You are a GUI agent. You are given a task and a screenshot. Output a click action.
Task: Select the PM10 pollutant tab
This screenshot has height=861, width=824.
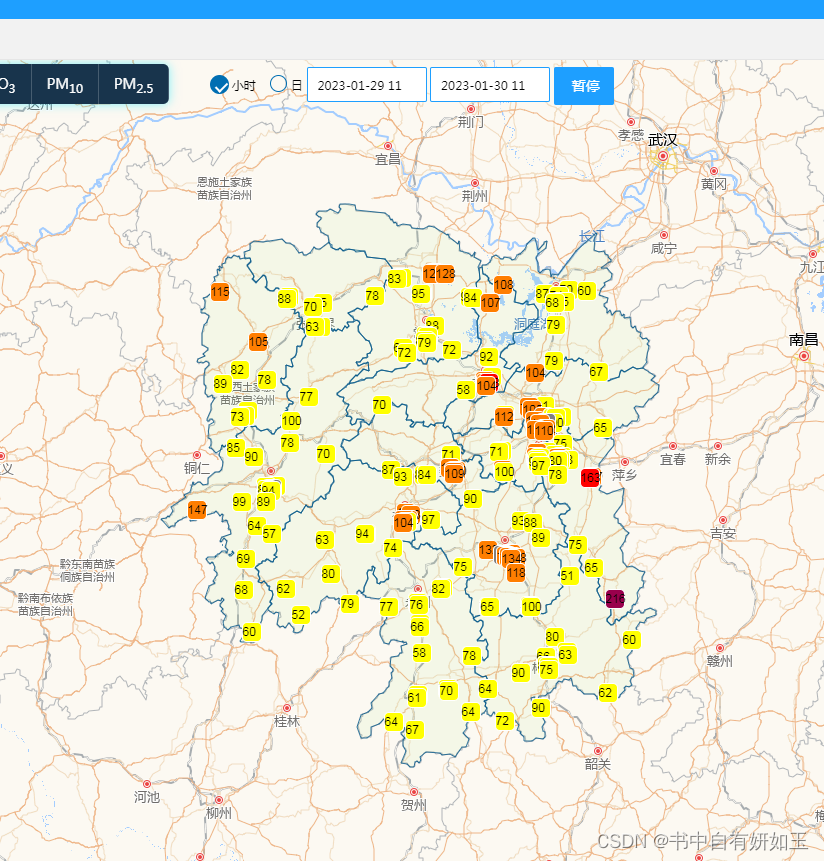coord(65,85)
